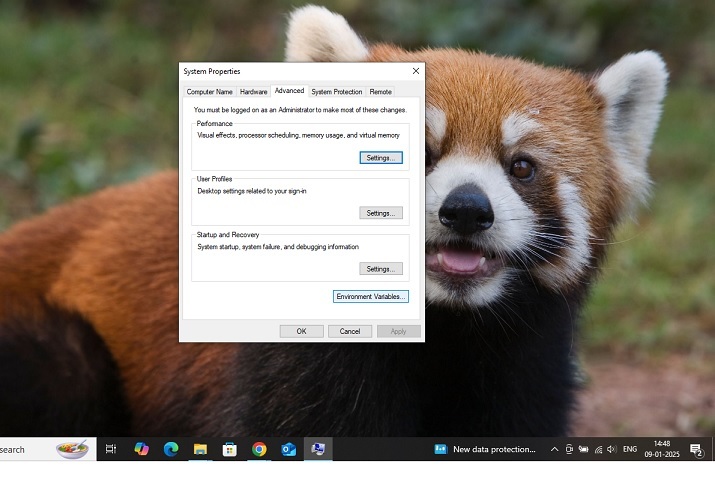Open Microsoft Edge from the taskbar

tap(171, 449)
